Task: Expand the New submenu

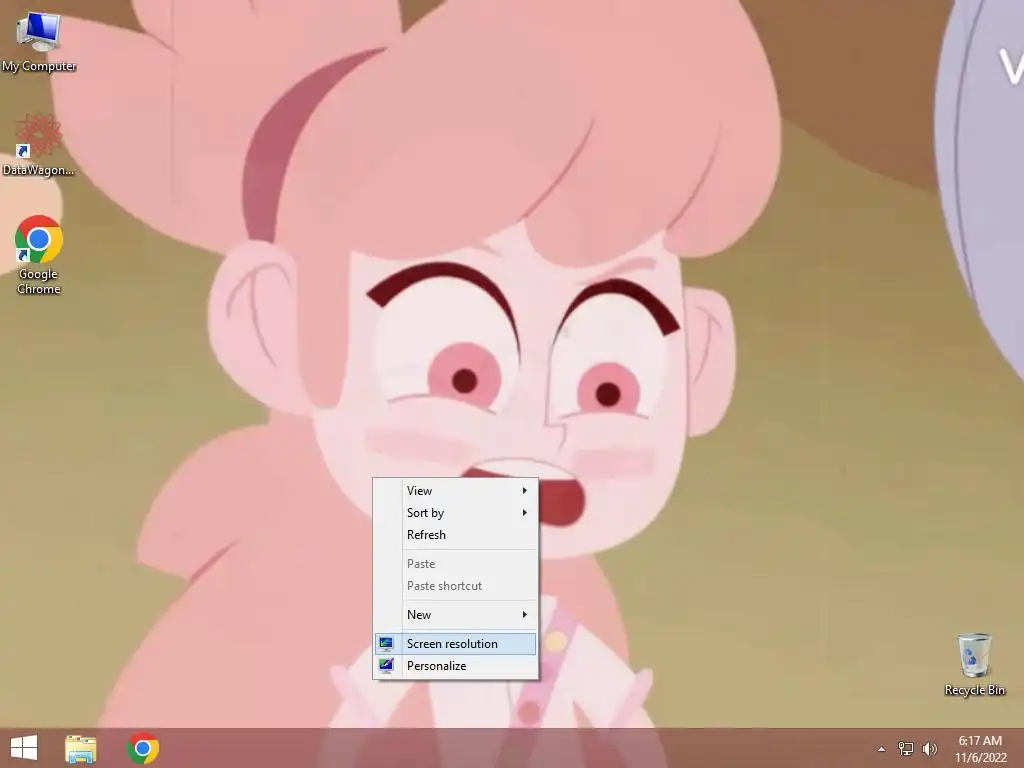Action: coord(456,615)
